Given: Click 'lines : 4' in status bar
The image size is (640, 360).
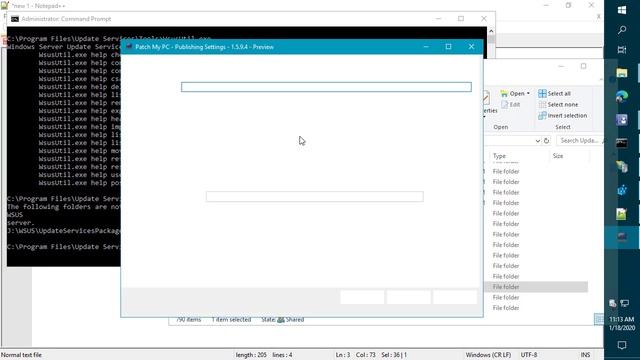Looking at the screenshot, I should pos(282,355).
